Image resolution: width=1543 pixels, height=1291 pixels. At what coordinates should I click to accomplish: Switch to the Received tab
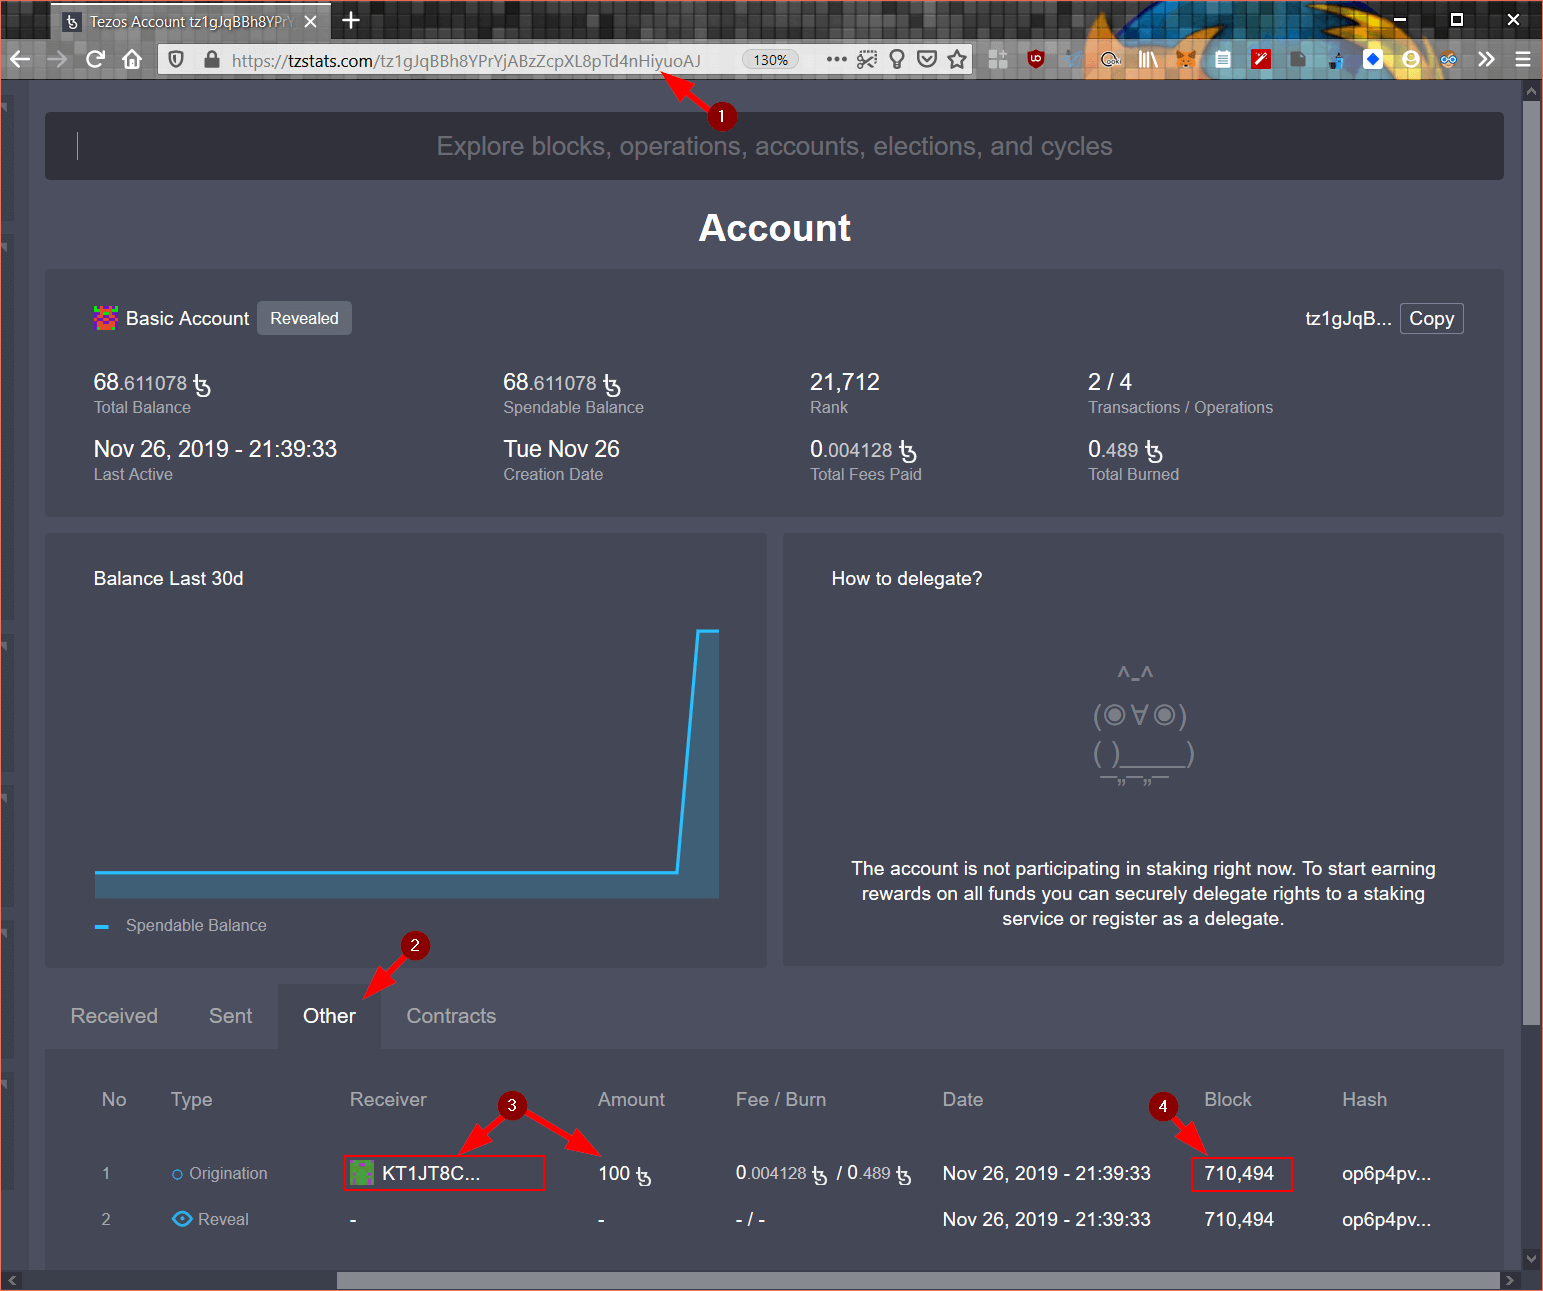114,1016
